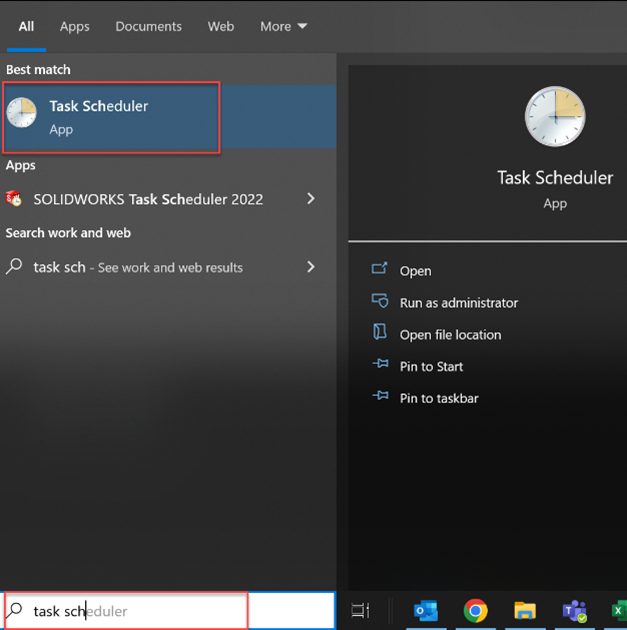Select Pin to taskbar

click(x=439, y=398)
